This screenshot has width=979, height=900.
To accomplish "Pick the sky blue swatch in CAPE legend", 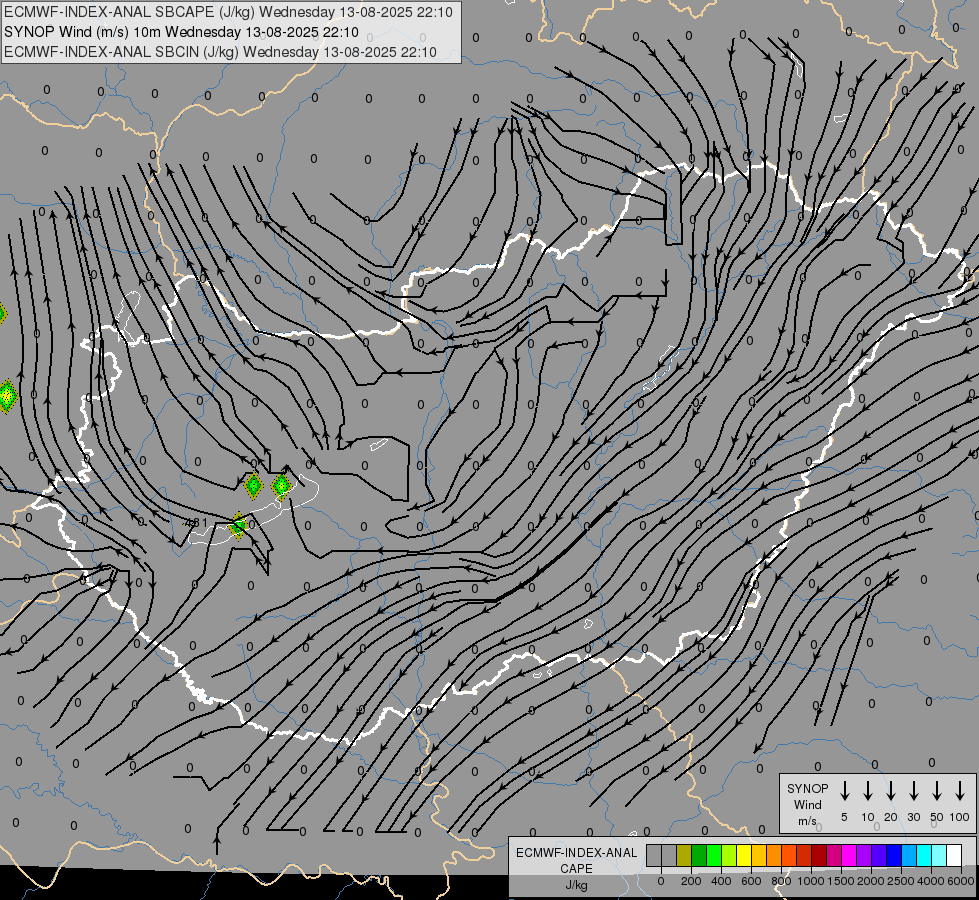I will [x=910, y=855].
